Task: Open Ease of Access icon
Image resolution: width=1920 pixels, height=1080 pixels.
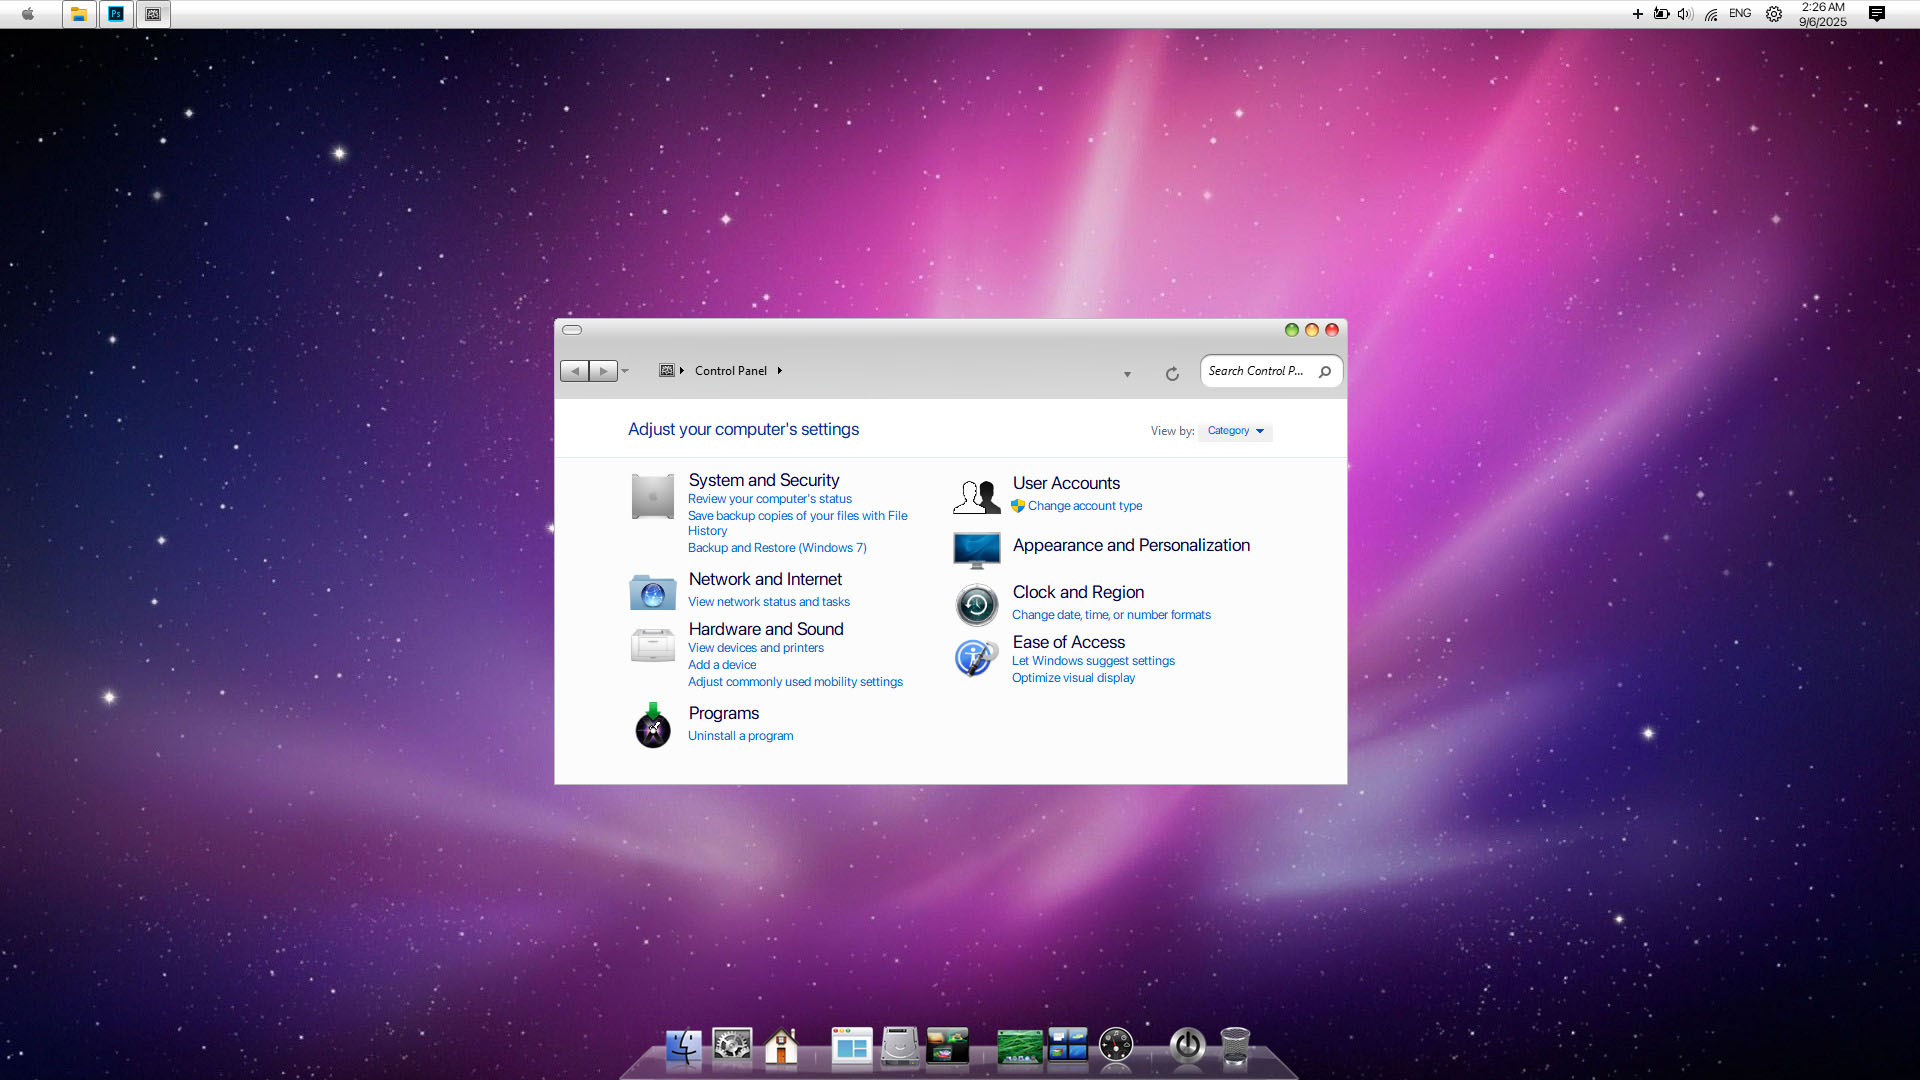Action: click(976, 658)
